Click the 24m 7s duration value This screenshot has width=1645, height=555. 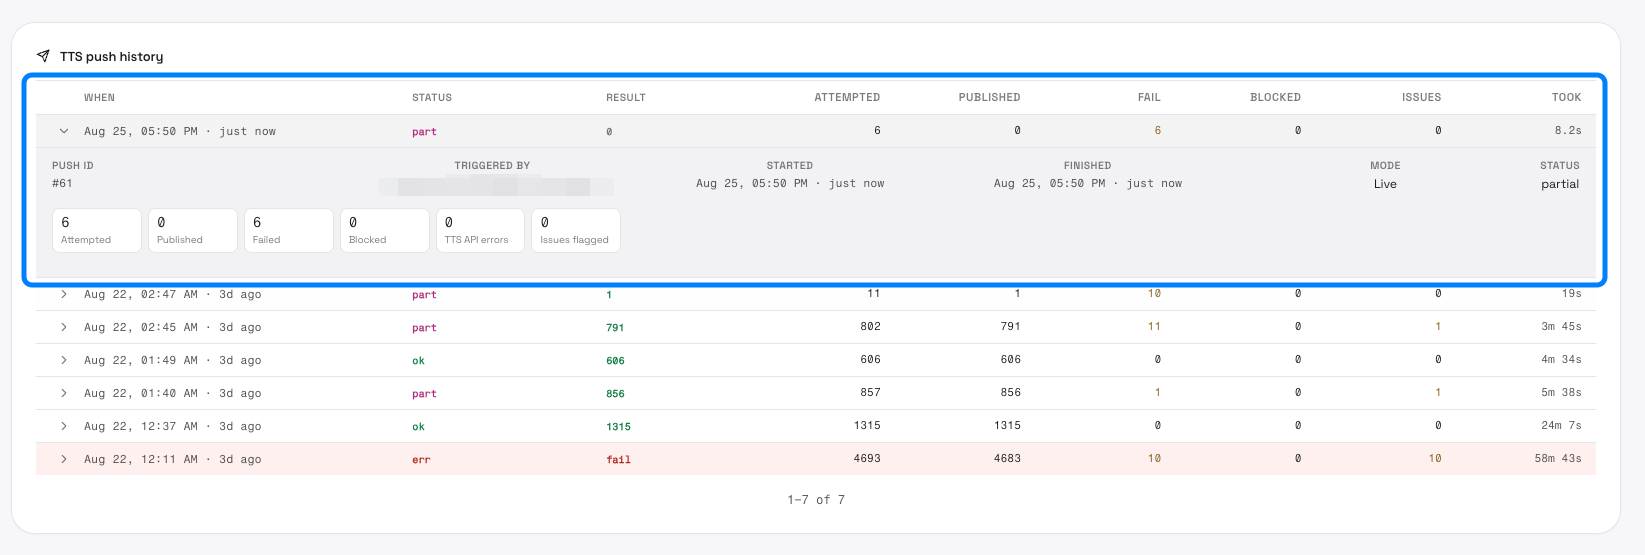tap(1561, 426)
